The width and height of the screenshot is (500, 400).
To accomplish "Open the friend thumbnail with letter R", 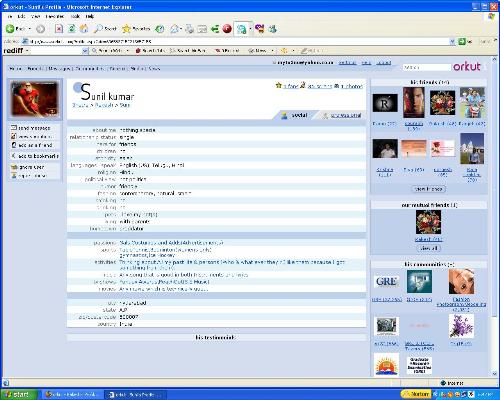I will [x=385, y=103].
